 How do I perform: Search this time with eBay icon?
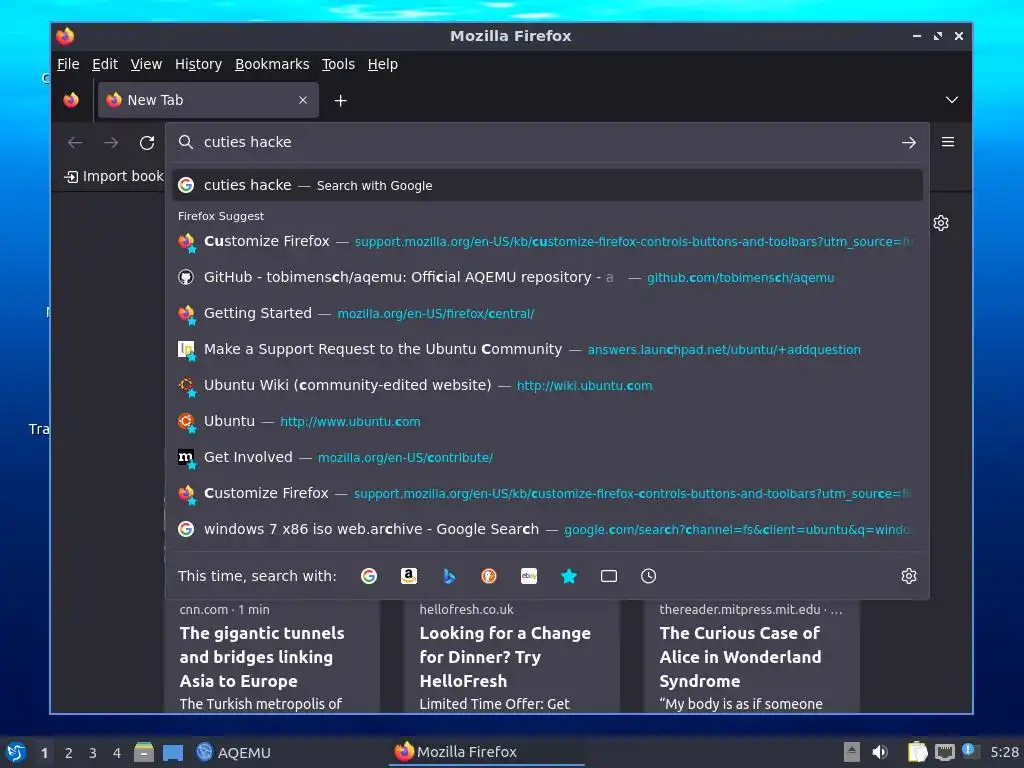point(529,576)
